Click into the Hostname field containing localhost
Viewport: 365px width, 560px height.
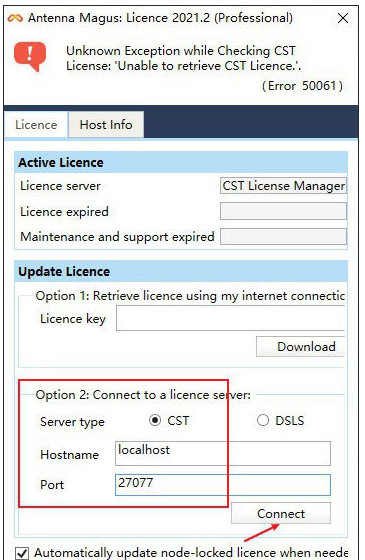tap(223, 454)
